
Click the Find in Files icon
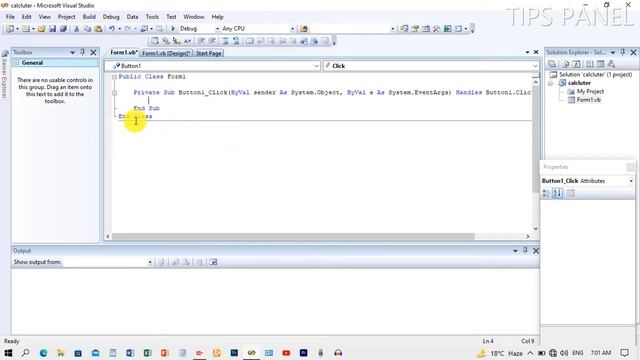[x=303, y=29]
